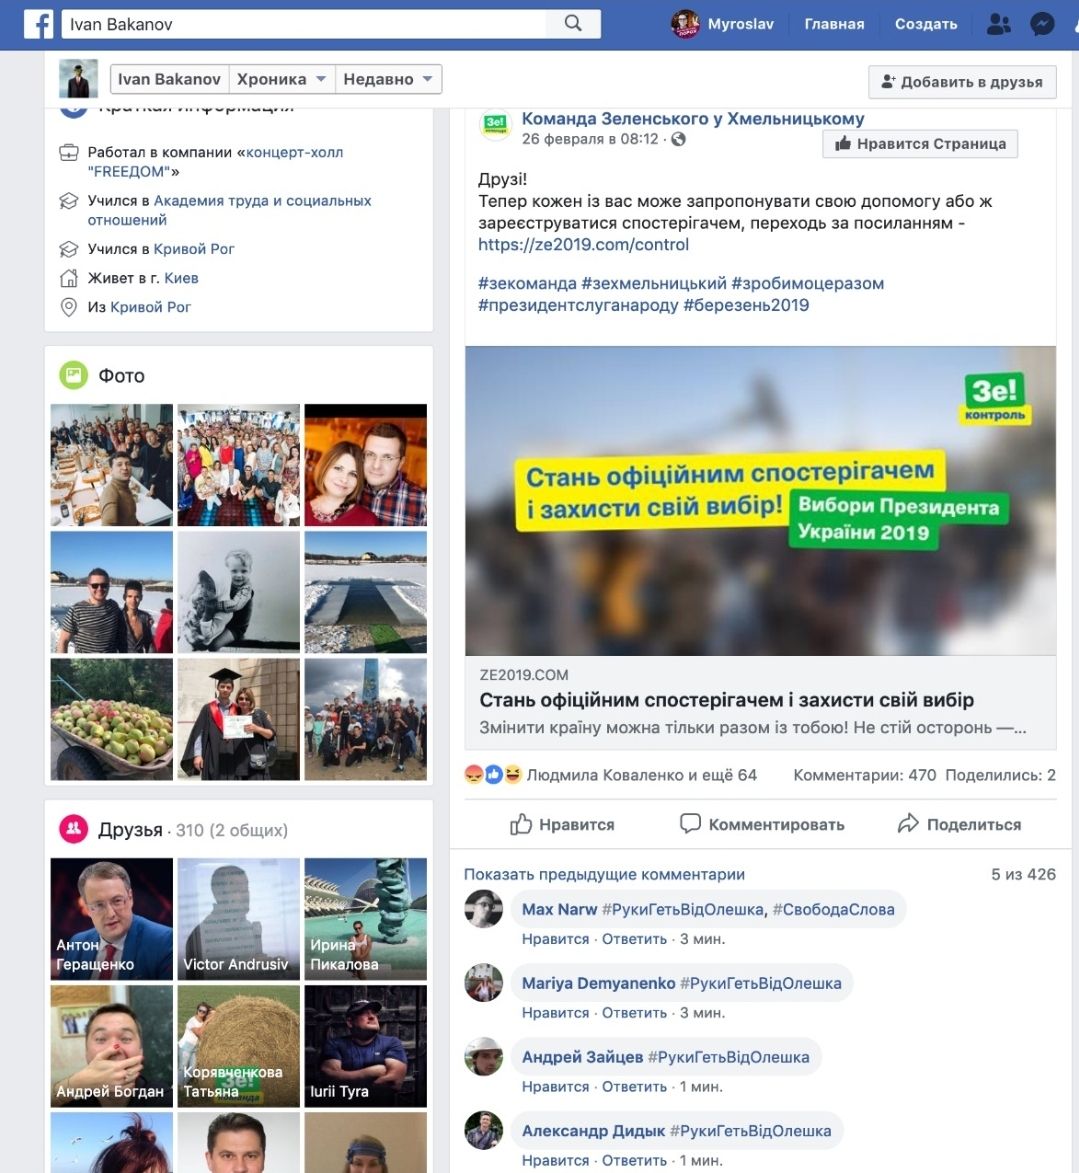Open the ze2019.com/control link
Image resolution: width=1079 pixels, height=1173 pixels.
point(584,245)
